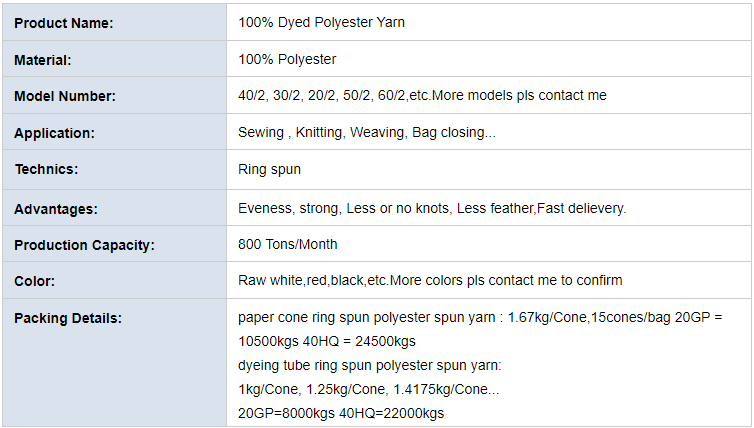Click the "dyeing tube ring spun polyester" line
This screenshot has width=754, height=428.
(x=369, y=366)
